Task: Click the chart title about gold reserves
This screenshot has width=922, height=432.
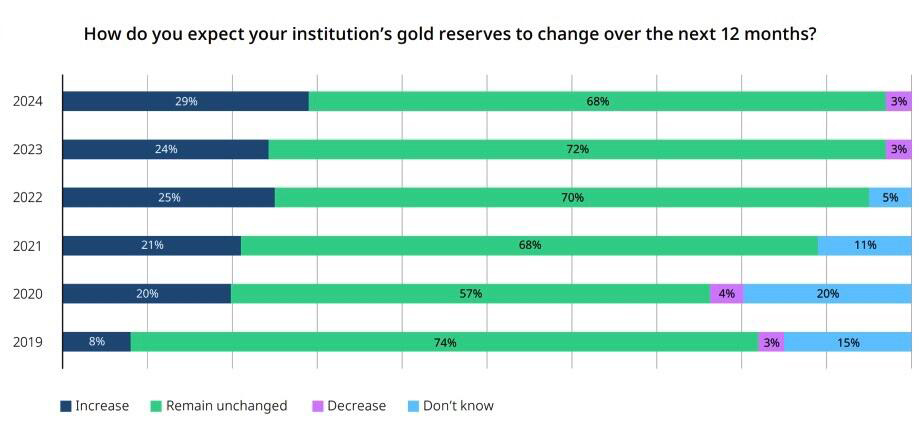Action: (x=450, y=34)
